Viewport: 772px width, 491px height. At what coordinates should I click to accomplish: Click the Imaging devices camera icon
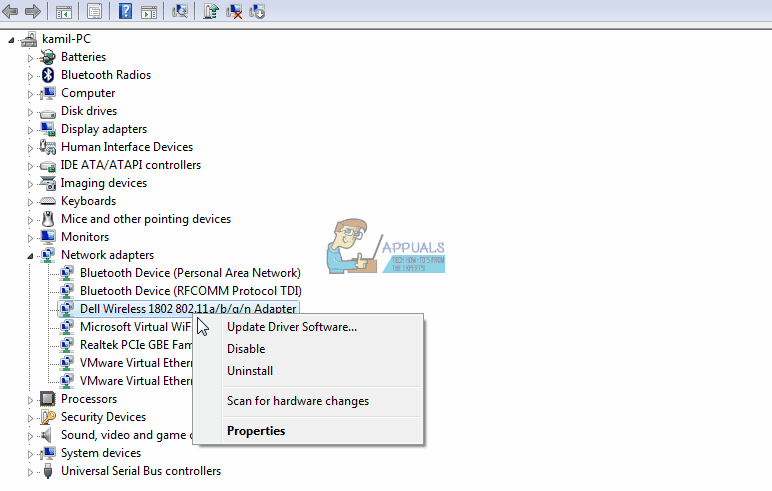pyautogui.click(x=48, y=183)
